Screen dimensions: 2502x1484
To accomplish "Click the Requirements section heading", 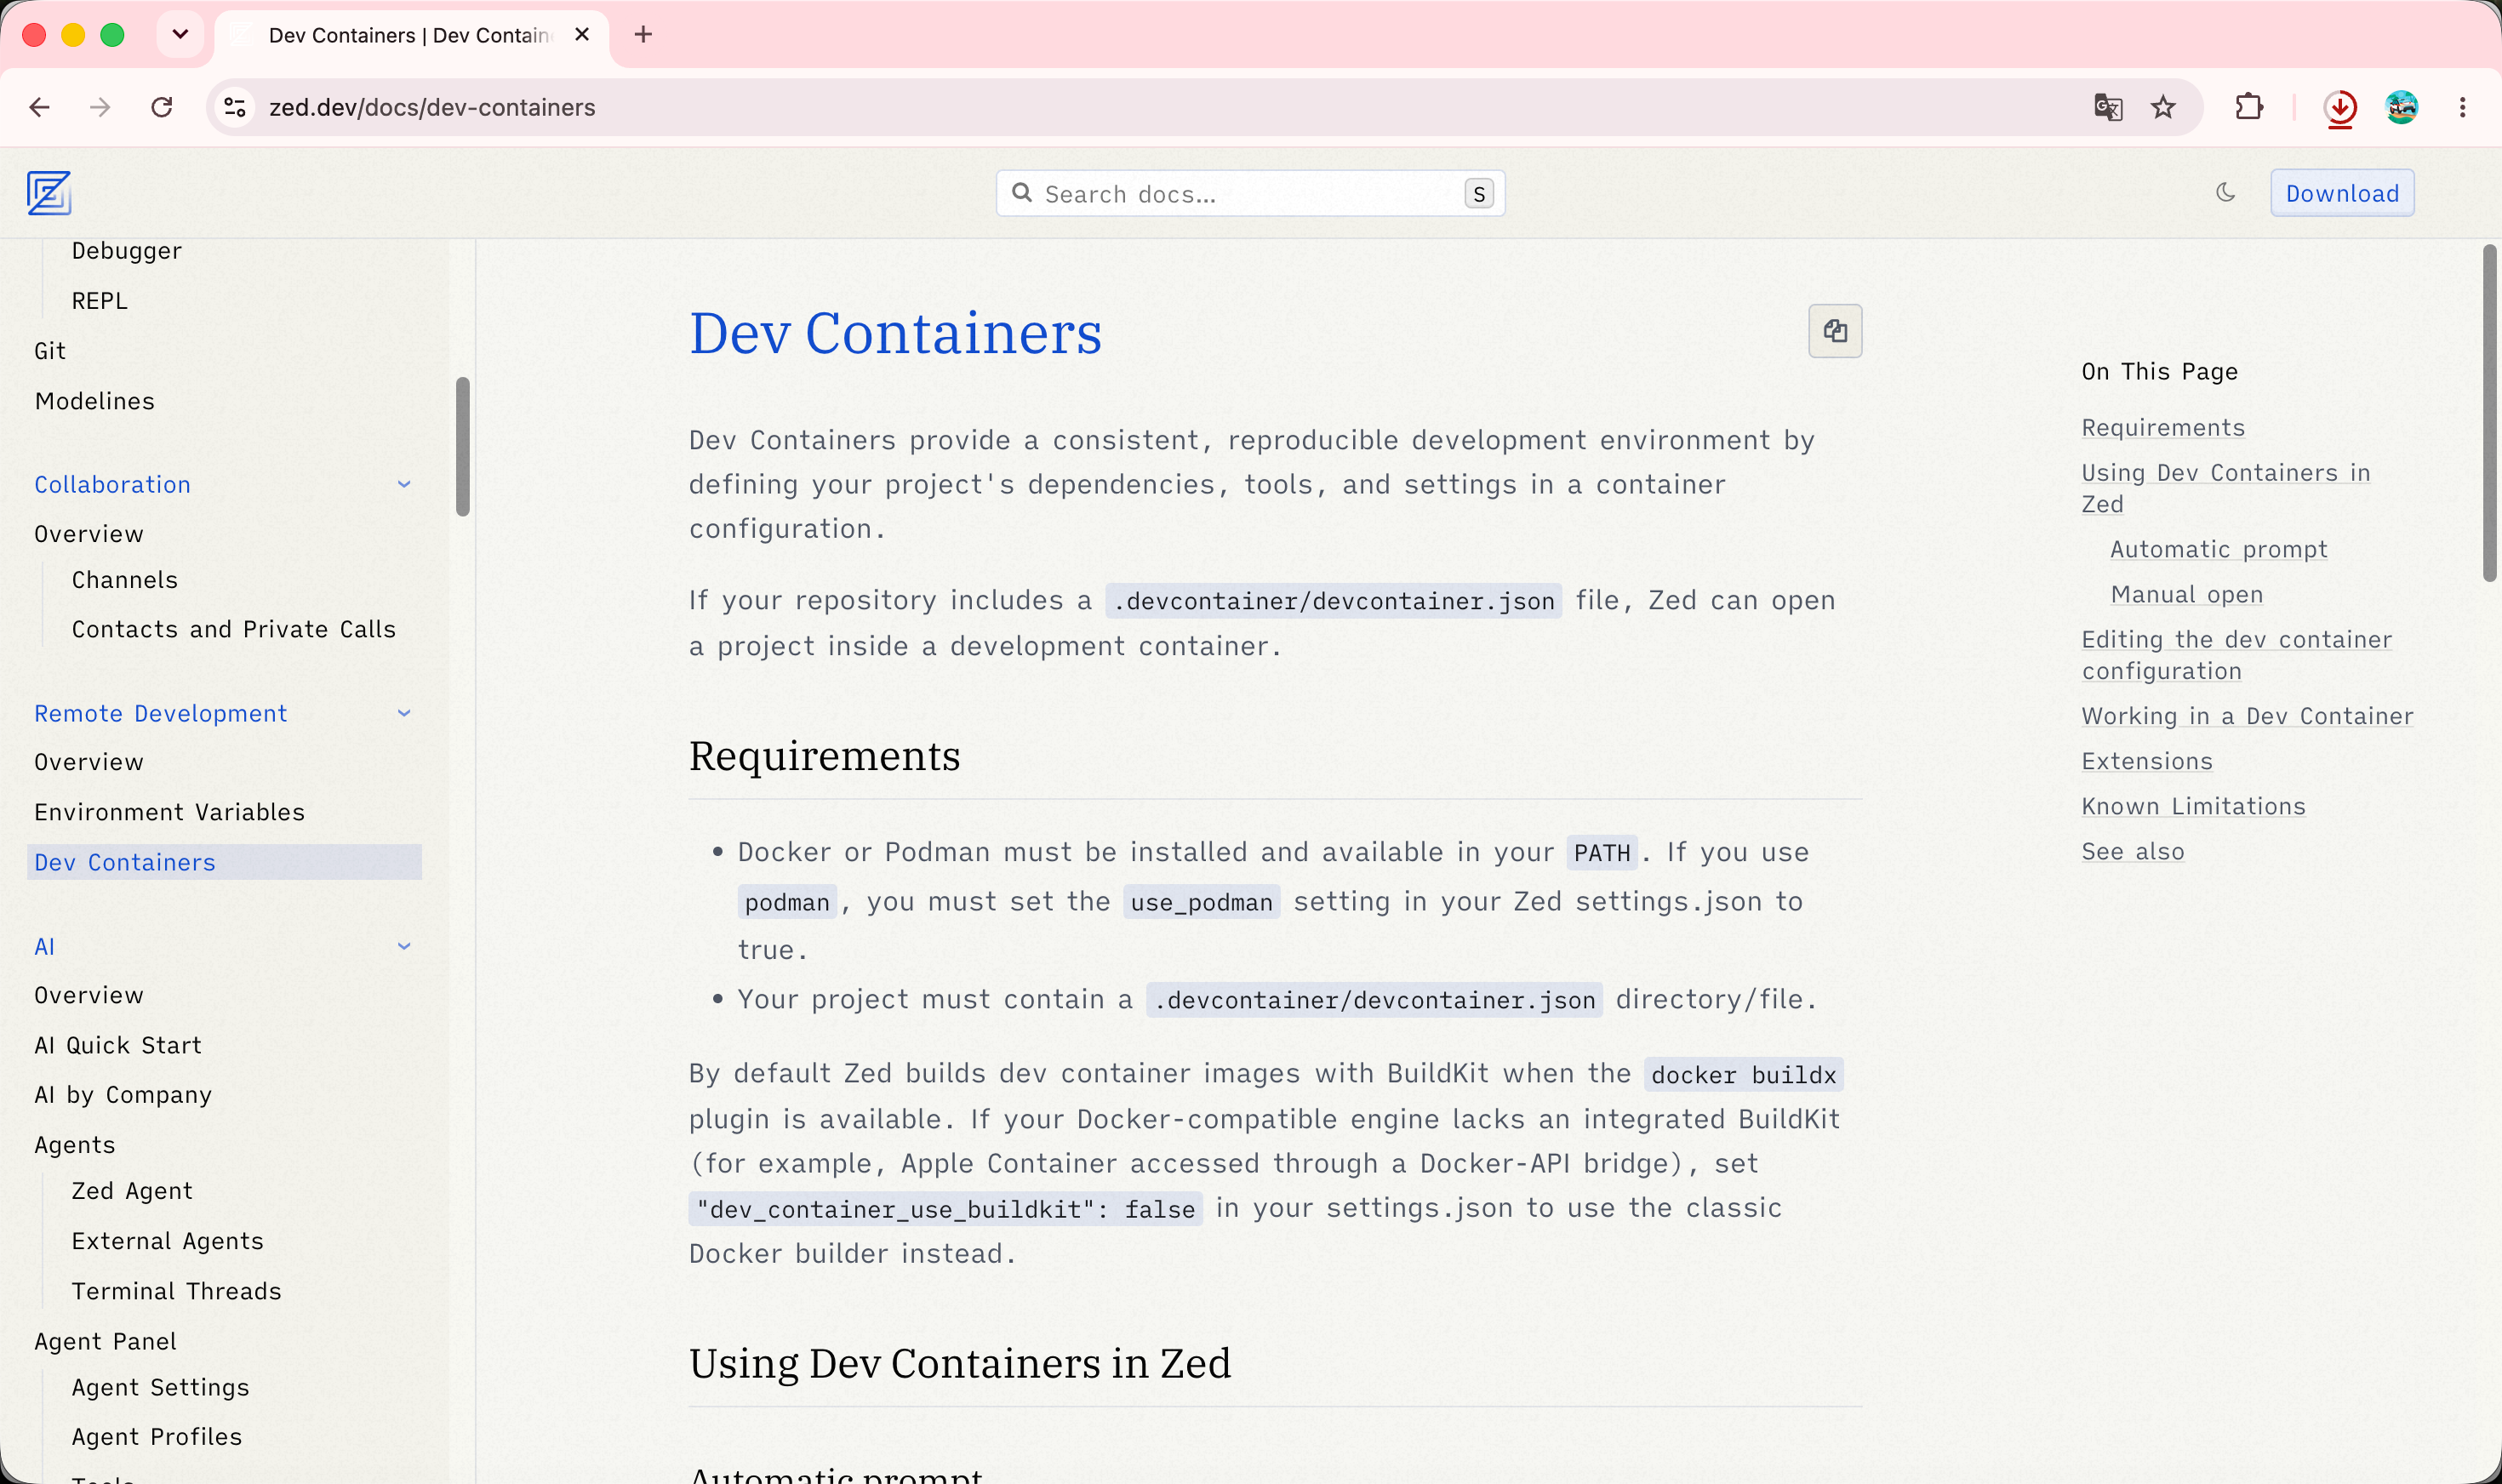I will coord(824,756).
